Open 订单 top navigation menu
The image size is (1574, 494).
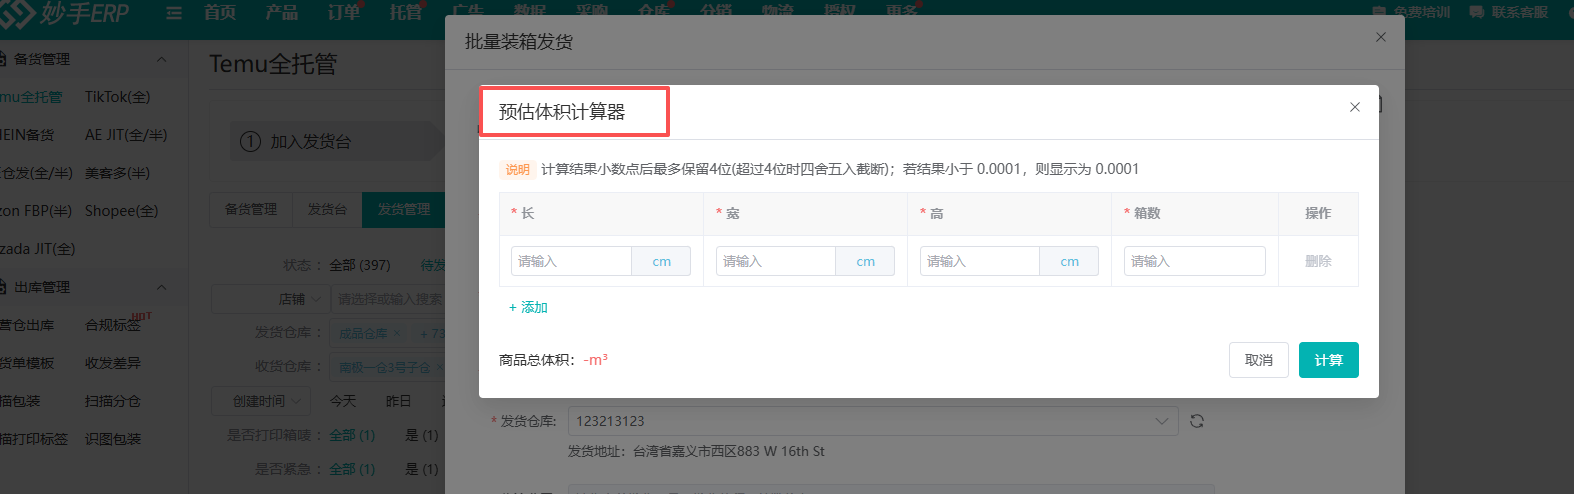pyautogui.click(x=344, y=12)
